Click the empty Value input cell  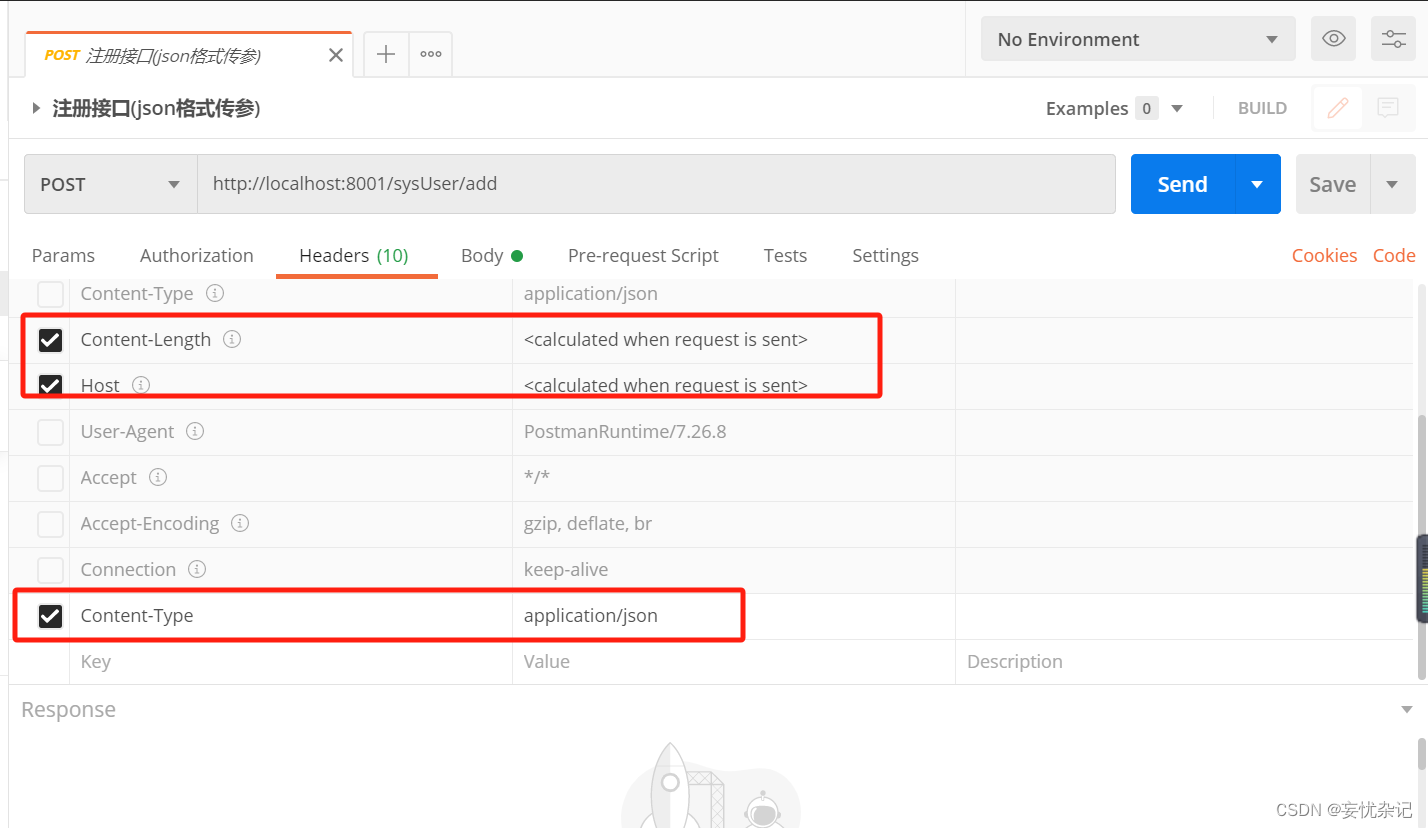point(734,662)
